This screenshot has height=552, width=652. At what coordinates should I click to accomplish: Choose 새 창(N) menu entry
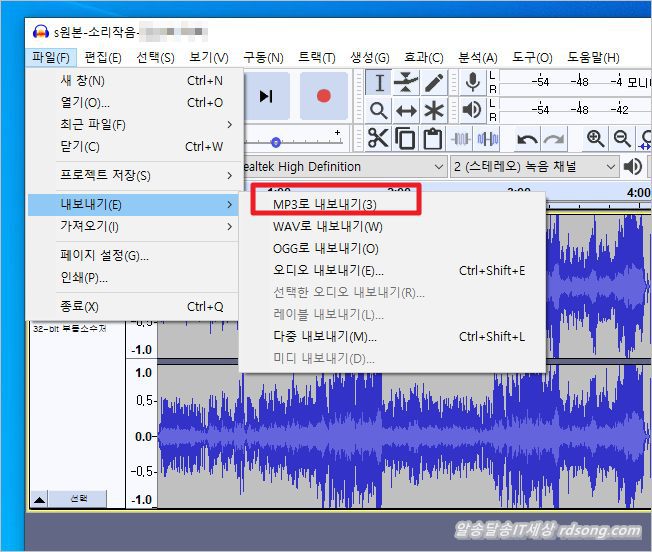tap(133, 81)
